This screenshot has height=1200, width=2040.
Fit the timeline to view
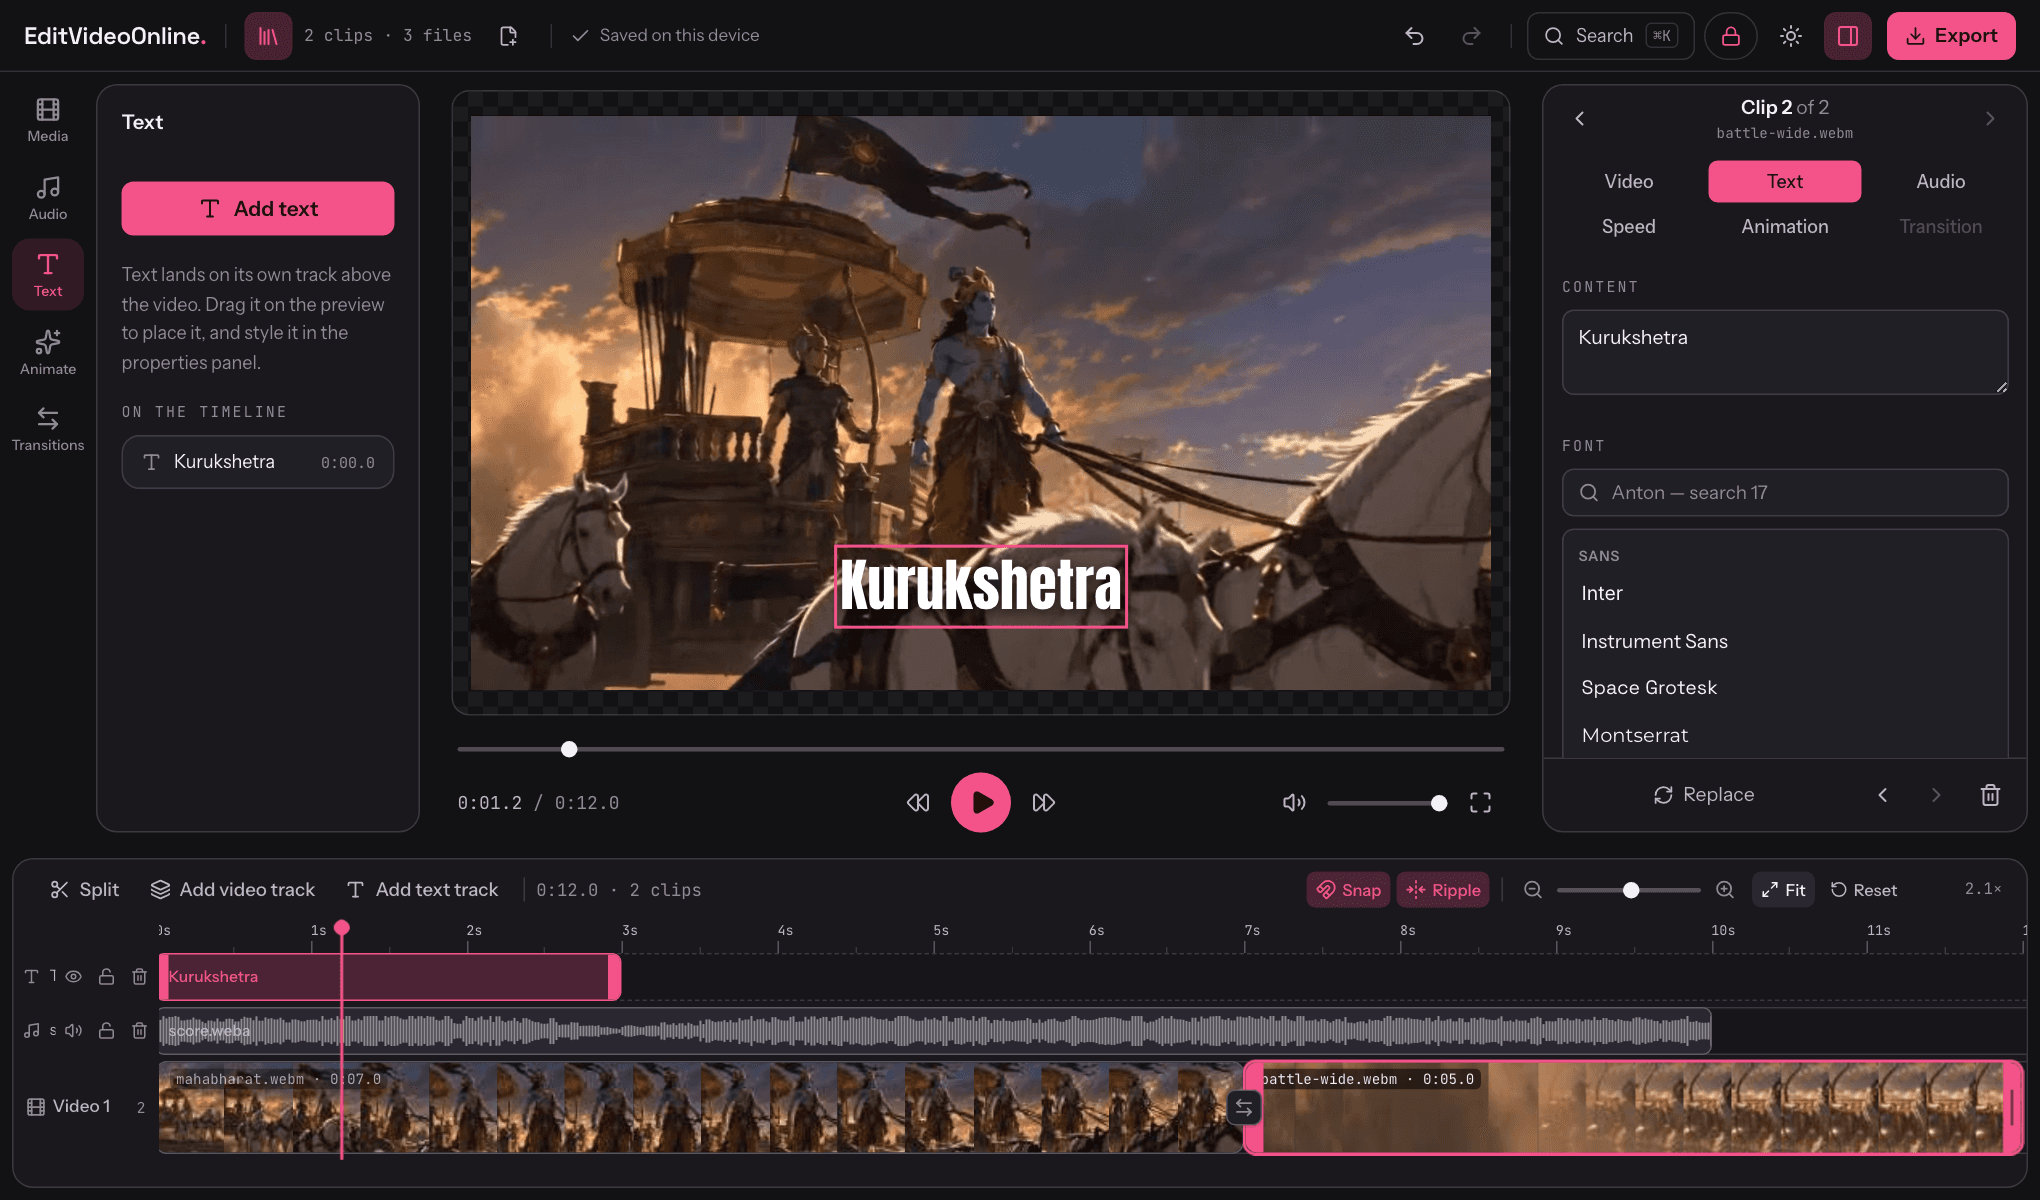tap(1783, 889)
